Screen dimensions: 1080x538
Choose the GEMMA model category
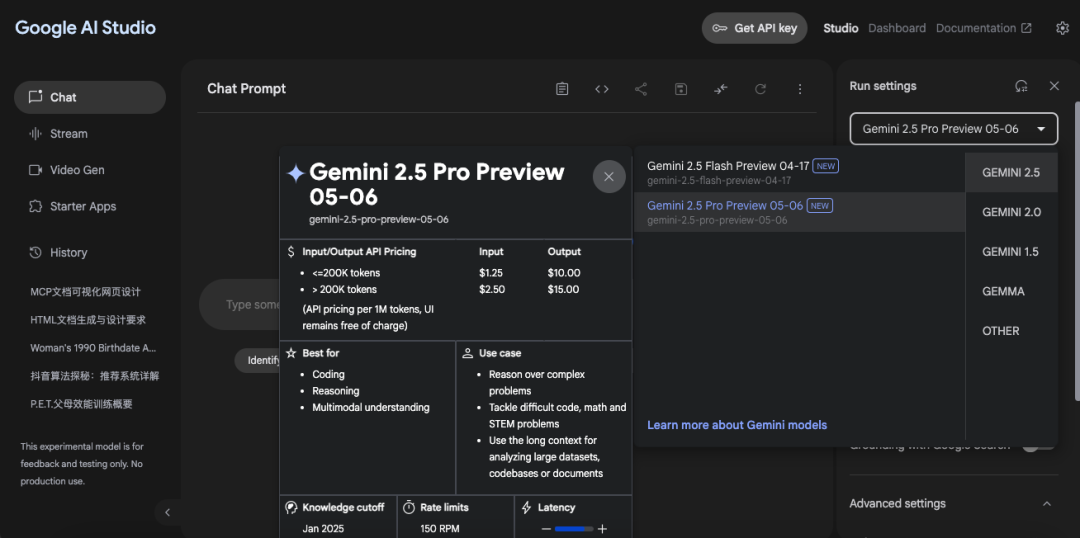(1011, 291)
